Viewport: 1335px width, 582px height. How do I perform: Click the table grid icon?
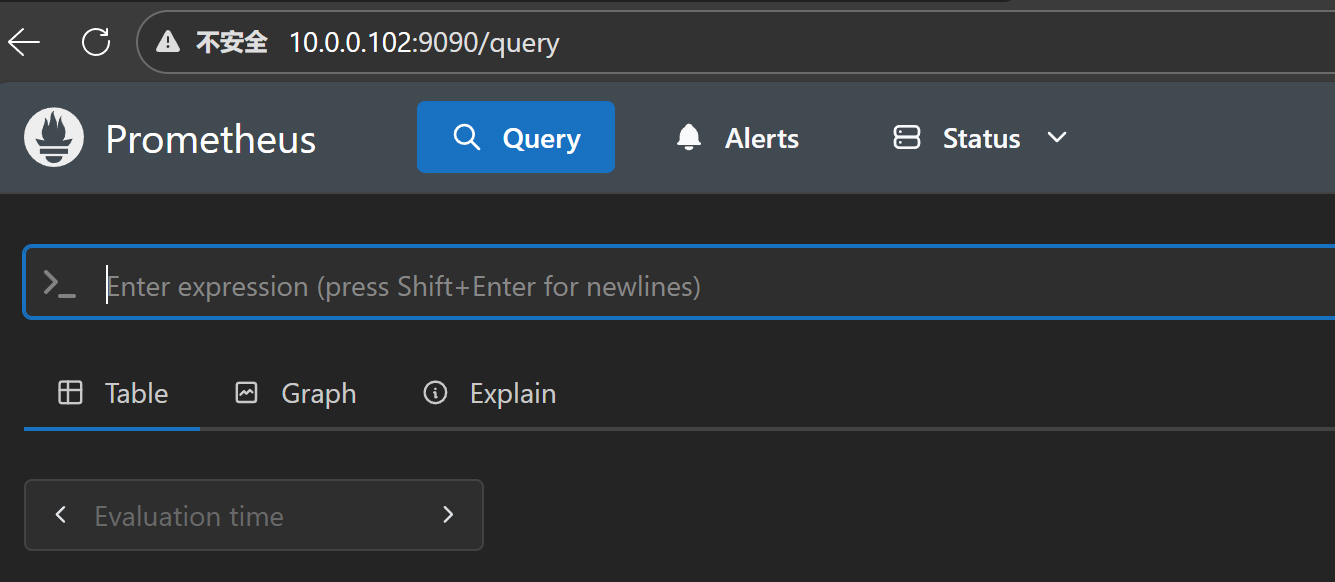click(x=70, y=393)
